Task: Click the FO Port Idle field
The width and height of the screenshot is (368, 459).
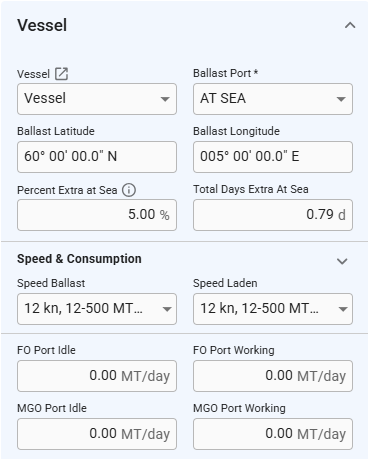Action: (x=97, y=376)
